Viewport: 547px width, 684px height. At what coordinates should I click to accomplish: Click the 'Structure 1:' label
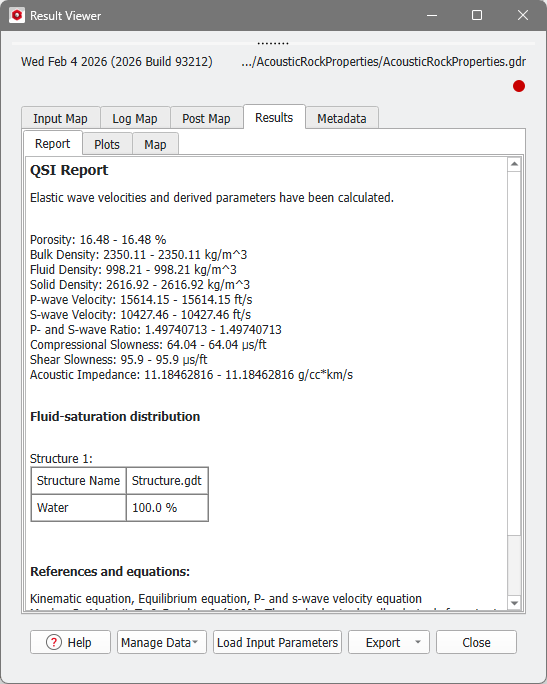pyautogui.click(x=61, y=459)
